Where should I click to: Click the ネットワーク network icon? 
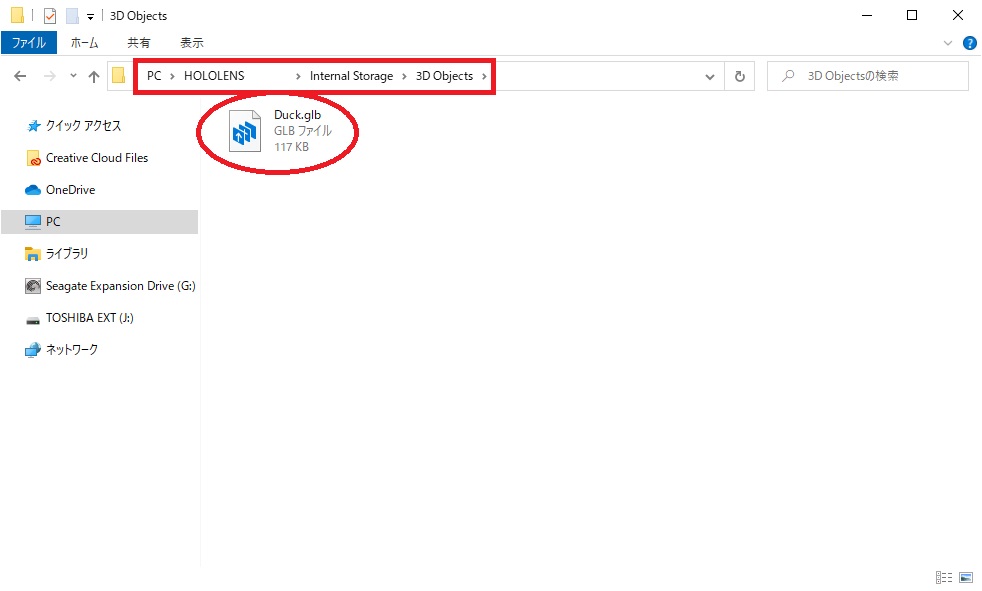33,350
